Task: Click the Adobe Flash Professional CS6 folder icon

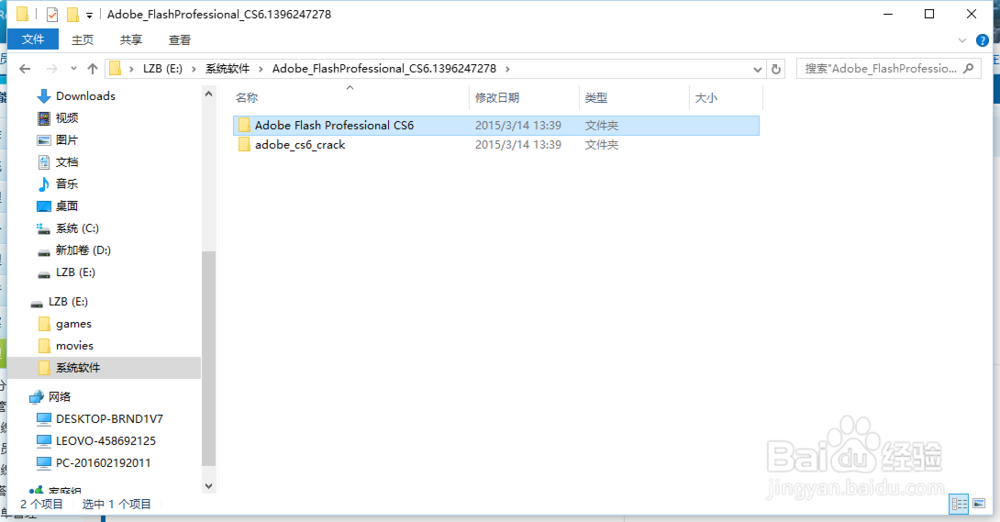Action: tap(244, 125)
